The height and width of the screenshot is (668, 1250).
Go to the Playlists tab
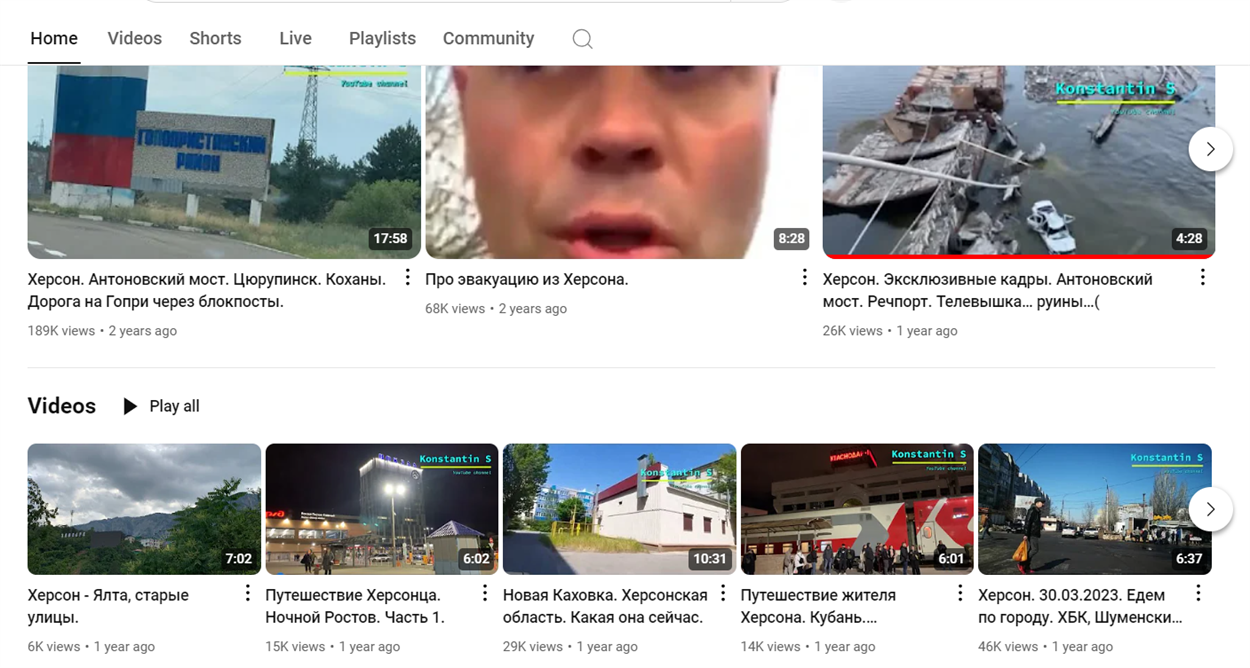pyautogui.click(x=382, y=38)
